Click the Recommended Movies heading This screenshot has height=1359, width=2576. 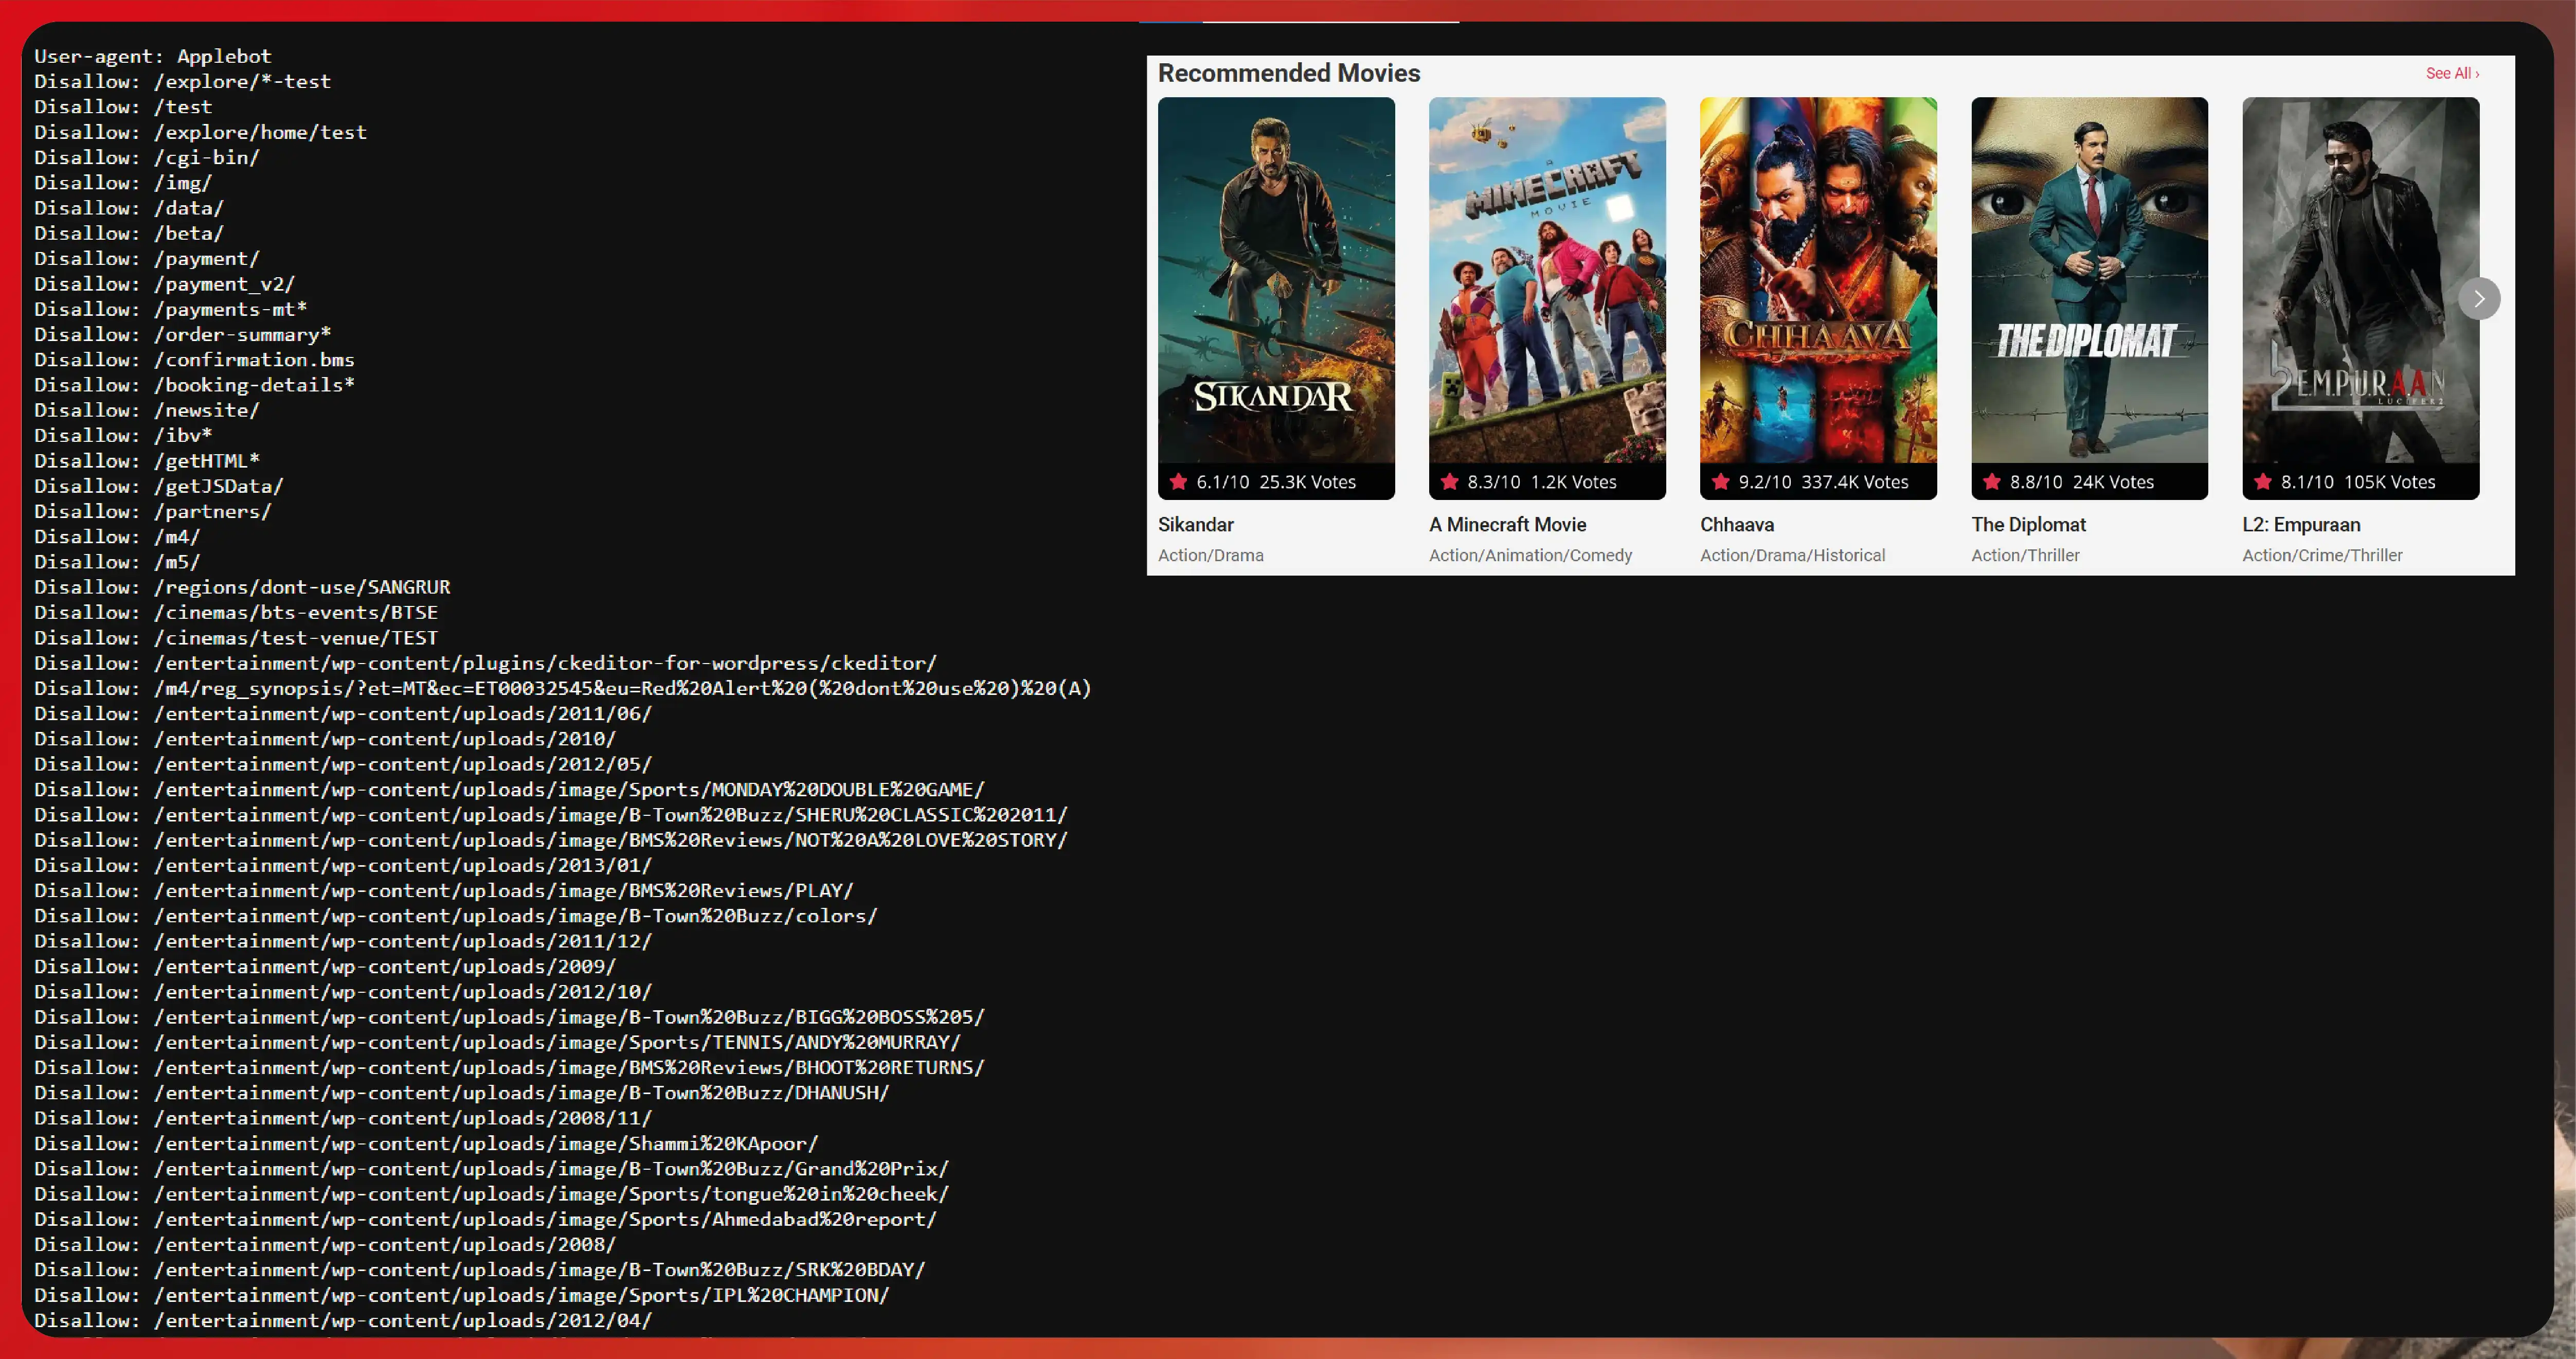click(1288, 73)
